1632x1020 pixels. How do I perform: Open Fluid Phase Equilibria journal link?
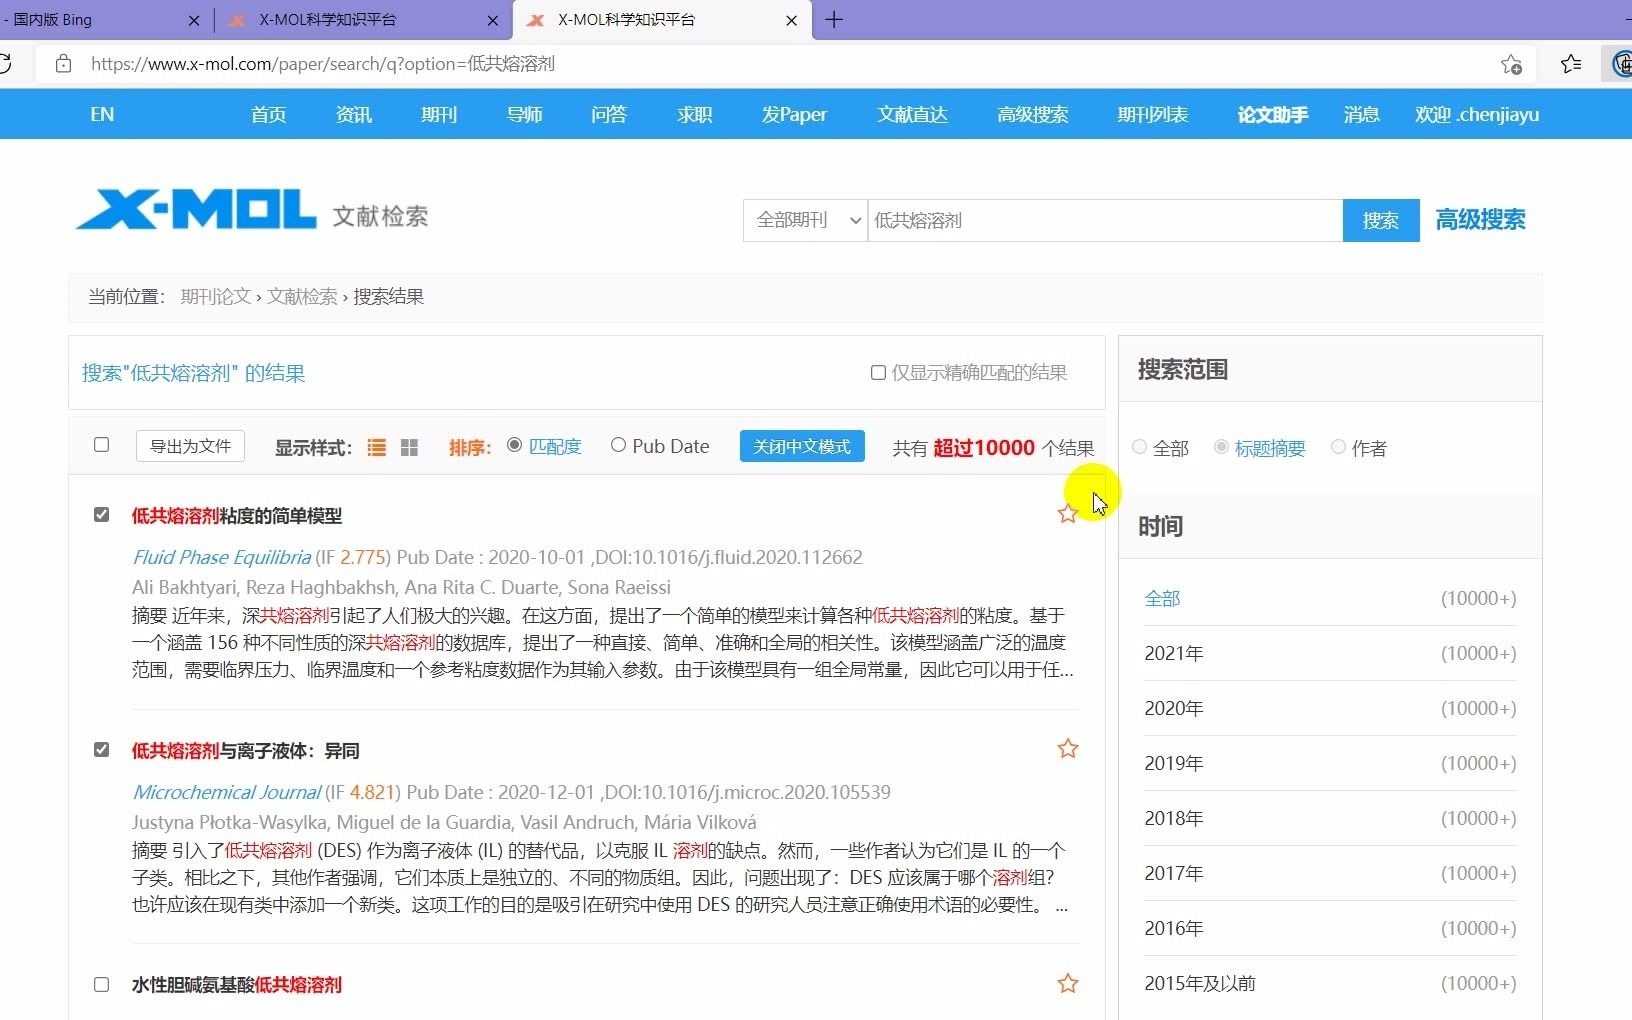[221, 557]
